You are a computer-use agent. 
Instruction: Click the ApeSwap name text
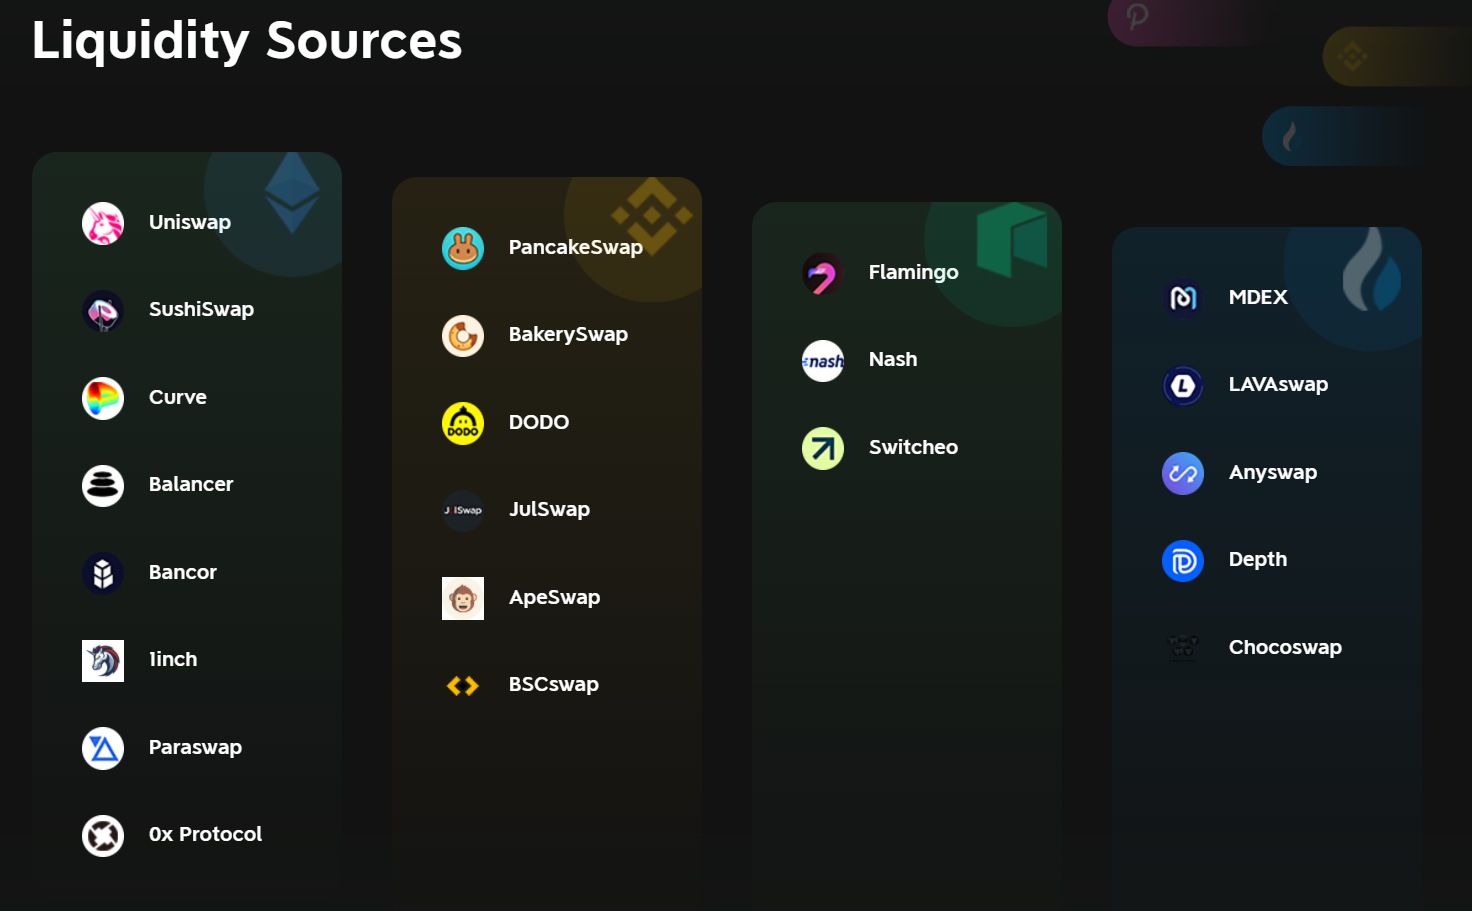coord(554,597)
